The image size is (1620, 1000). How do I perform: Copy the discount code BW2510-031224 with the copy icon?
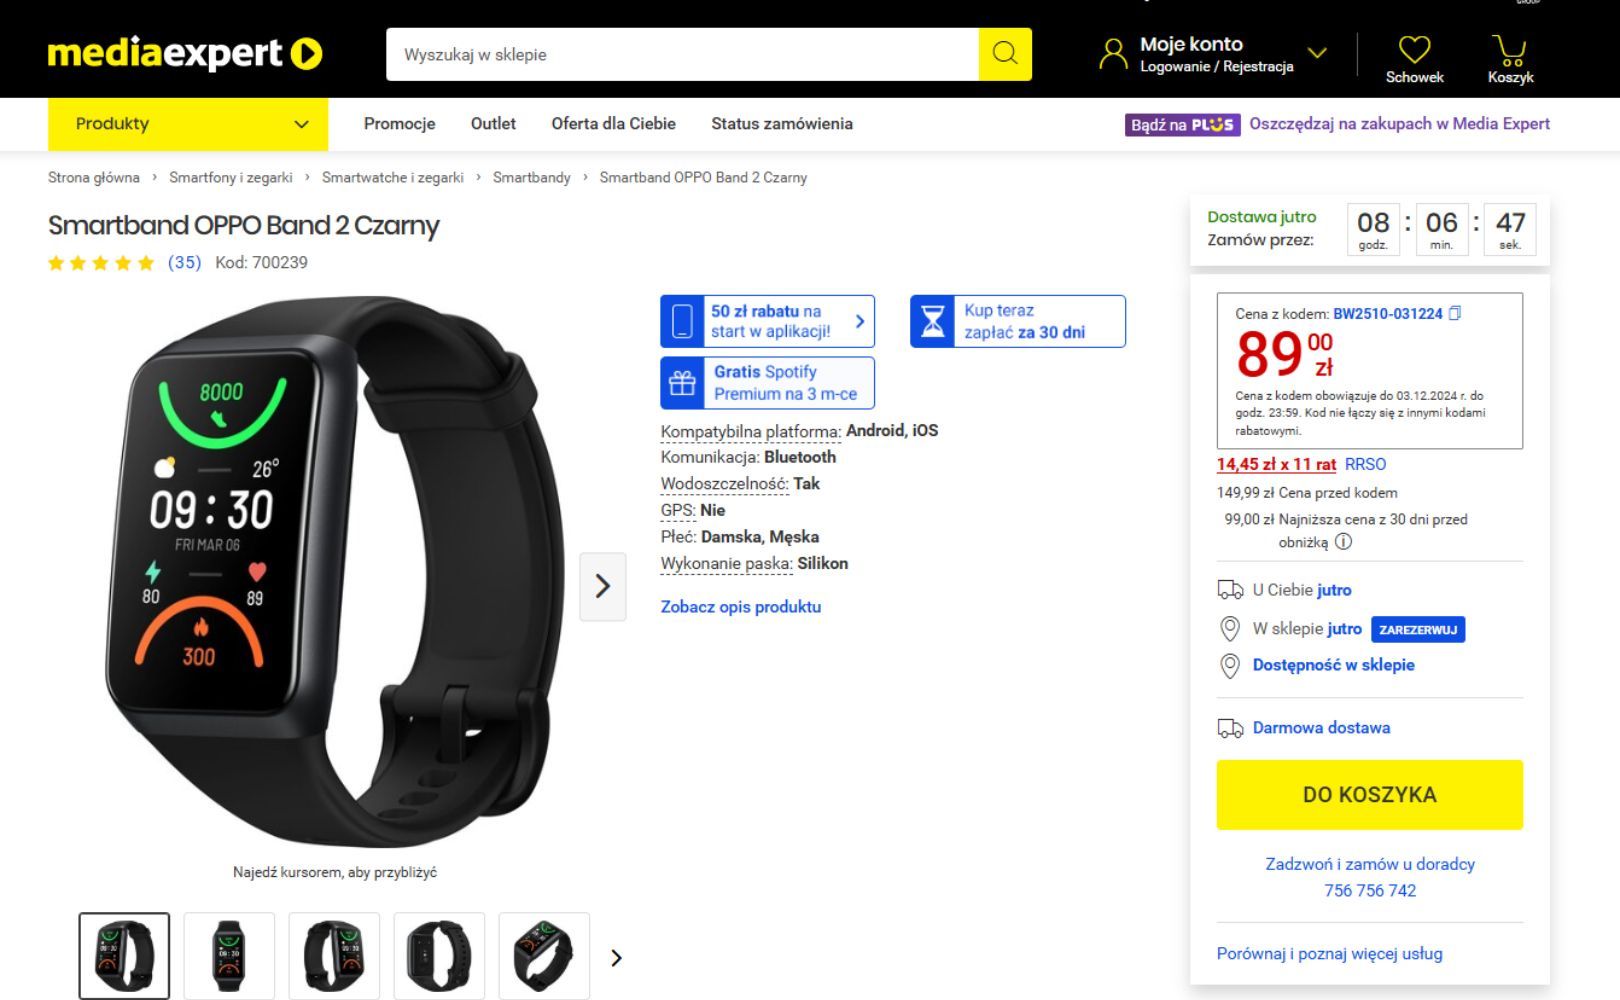(1455, 313)
